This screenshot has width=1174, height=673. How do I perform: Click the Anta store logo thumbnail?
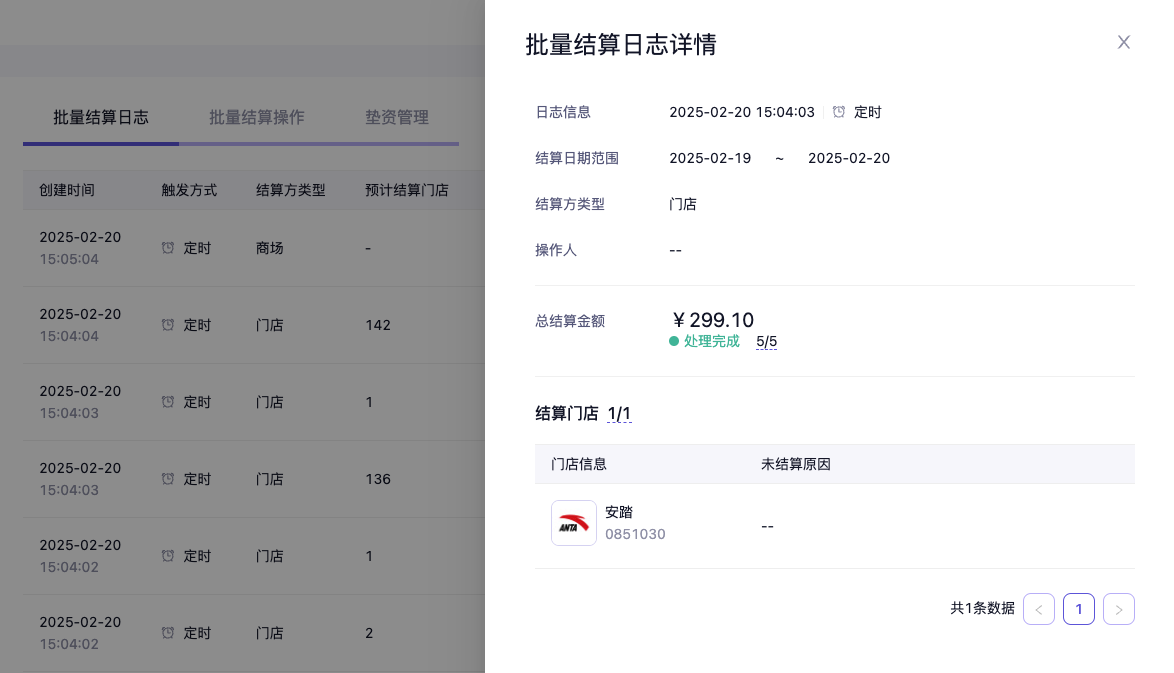tap(574, 523)
